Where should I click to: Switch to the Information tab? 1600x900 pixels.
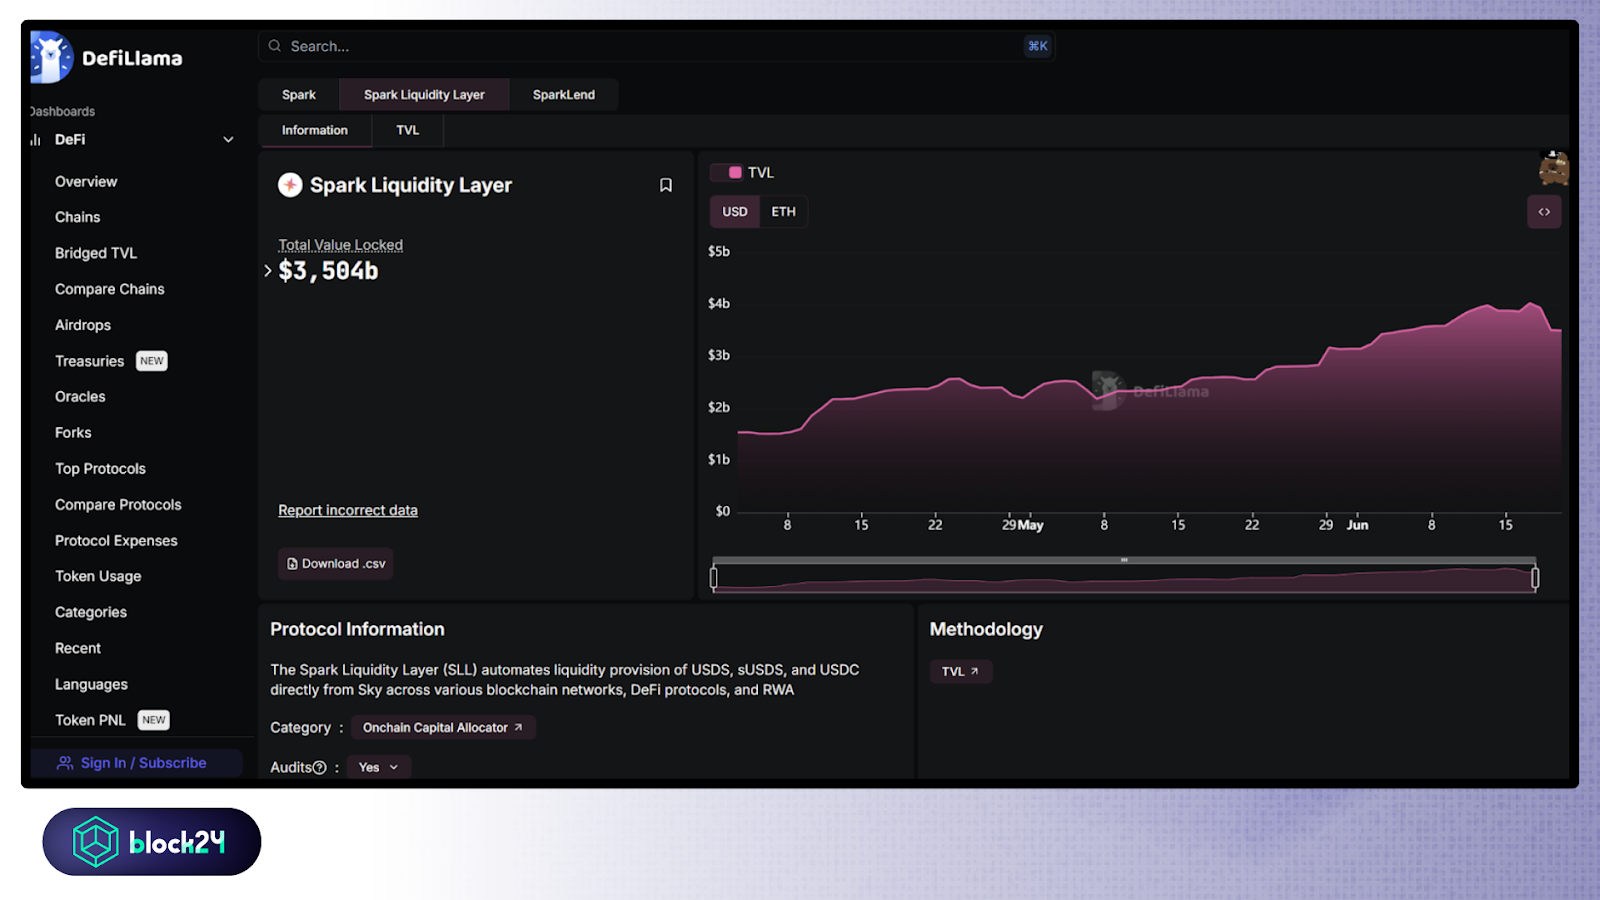(x=315, y=131)
